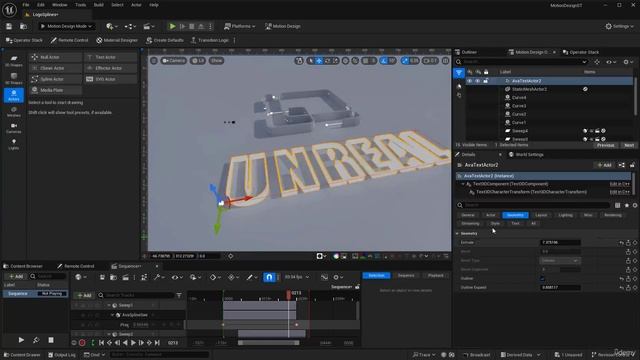
Task: Switch to the Actors palette category
Action: pyautogui.click(x=14, y=96)
